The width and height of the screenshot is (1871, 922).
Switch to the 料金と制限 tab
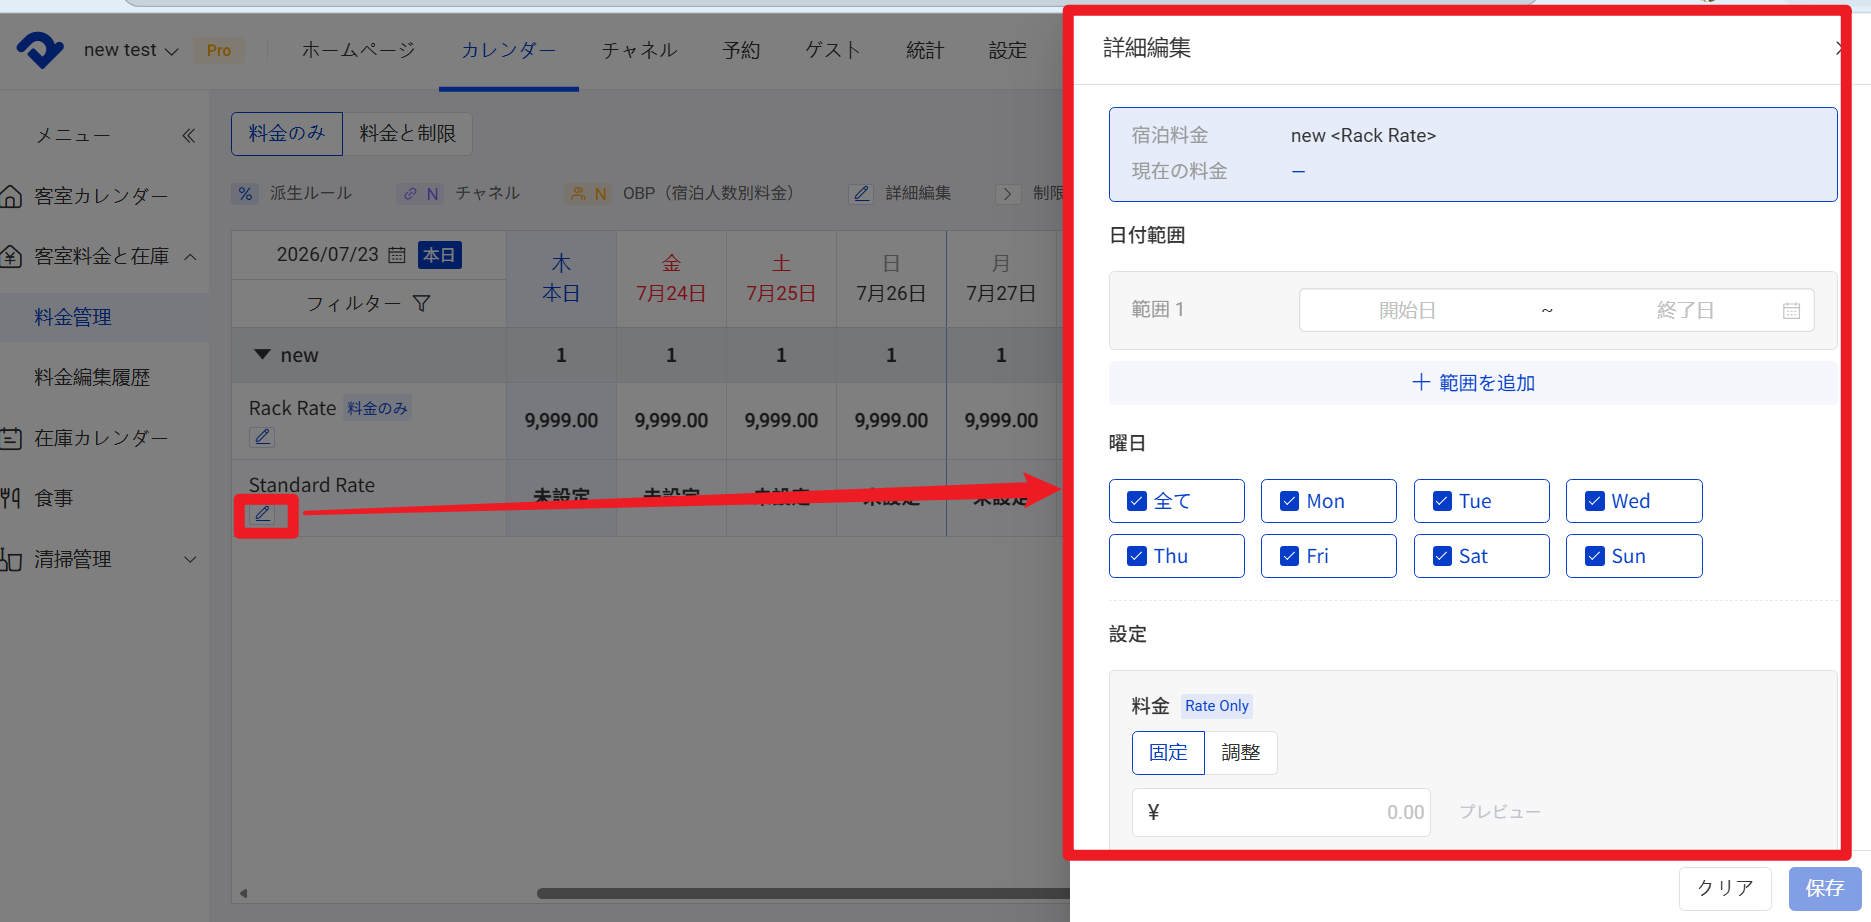(408, 134)
